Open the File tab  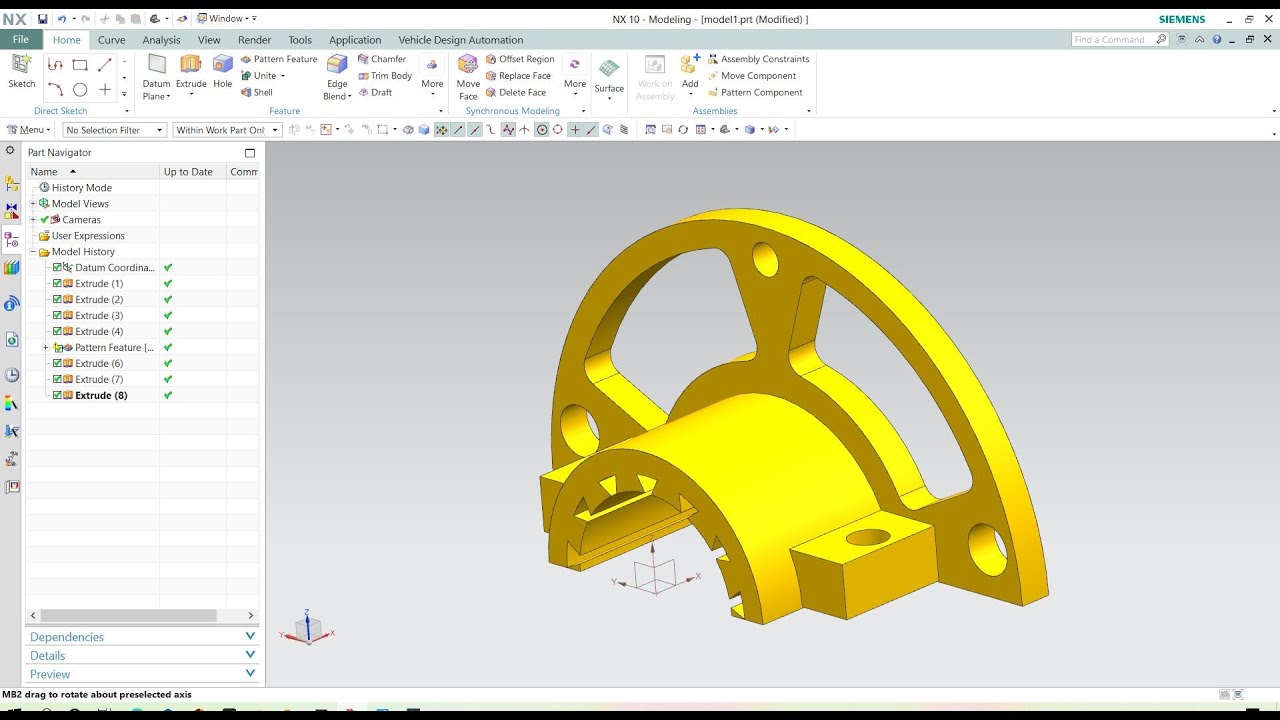(21, 40)
